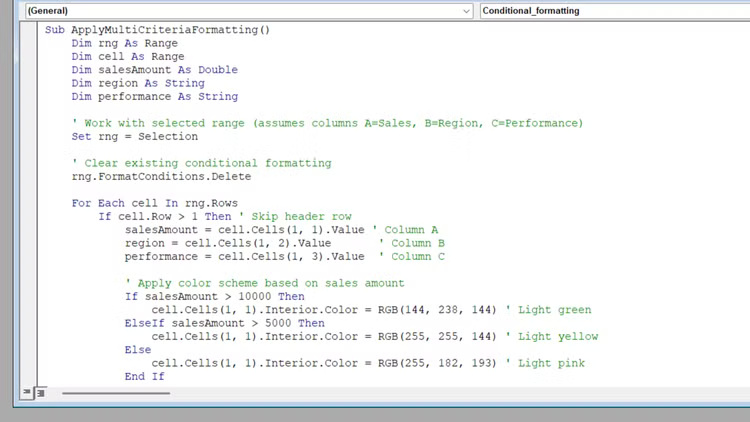The image size is (750, 422).
Task: Click the 'Light pink' comment
Action: pos(545,363)
